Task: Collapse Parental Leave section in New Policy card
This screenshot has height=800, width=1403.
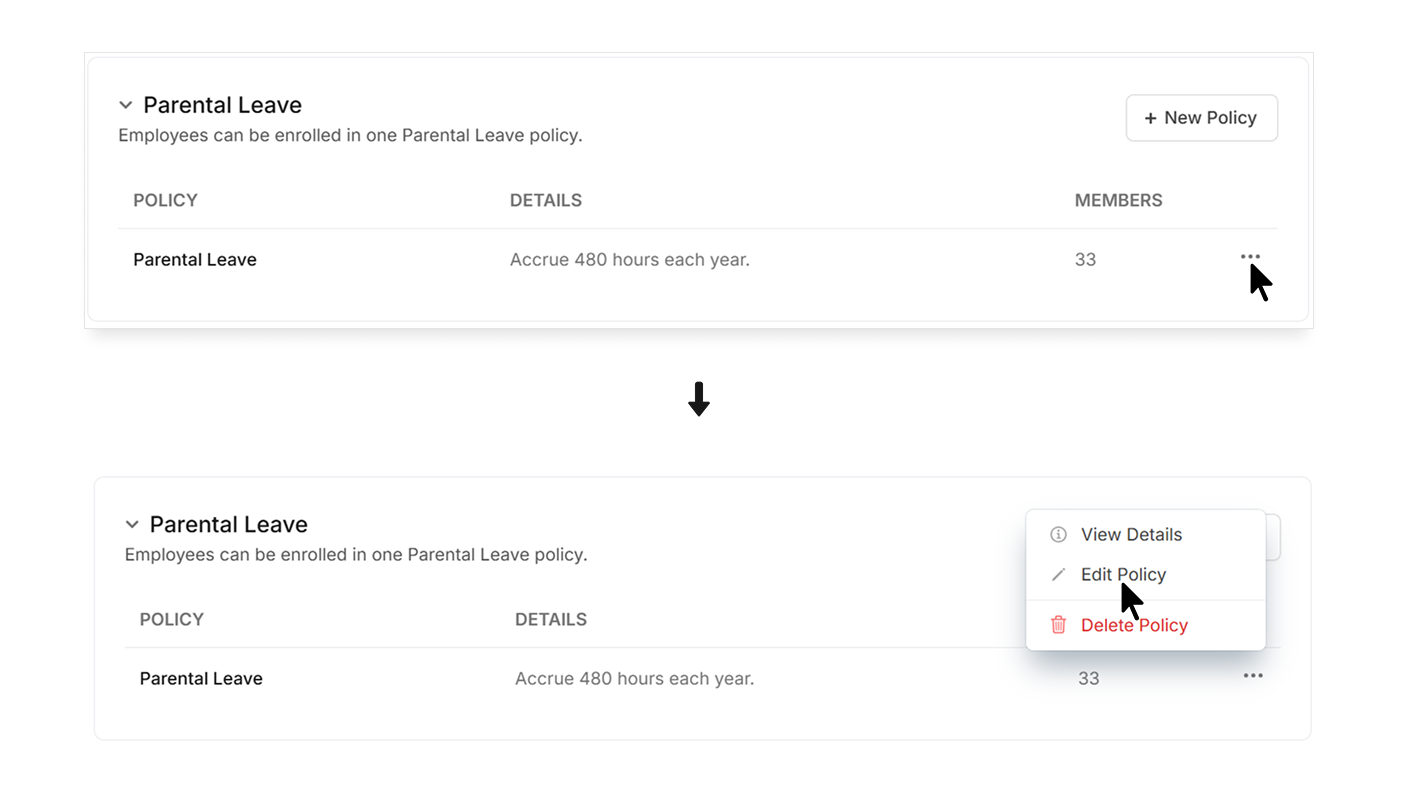Action: [125, 105]
